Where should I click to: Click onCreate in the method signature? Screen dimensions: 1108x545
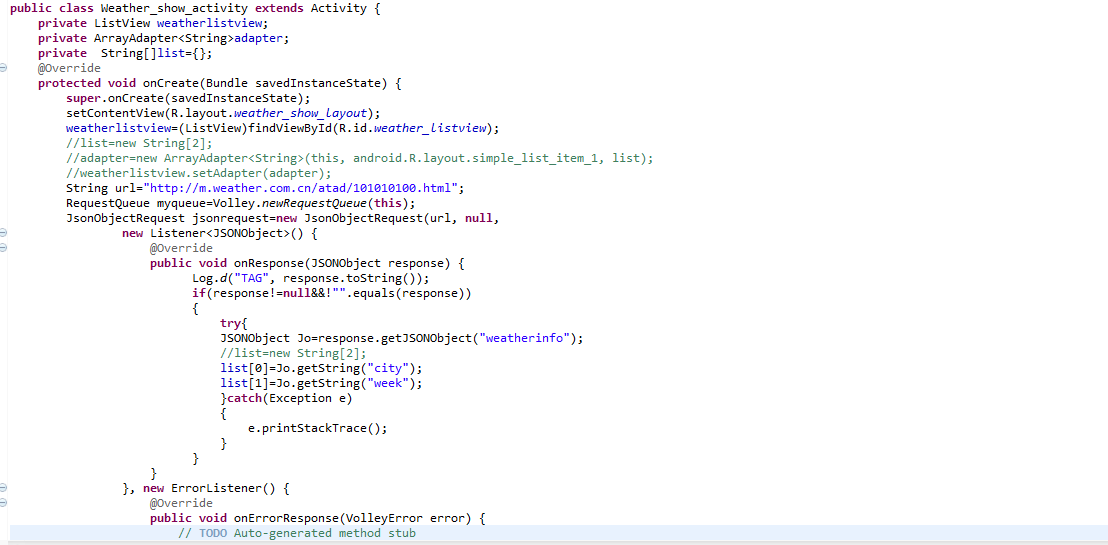pos(170,83)
